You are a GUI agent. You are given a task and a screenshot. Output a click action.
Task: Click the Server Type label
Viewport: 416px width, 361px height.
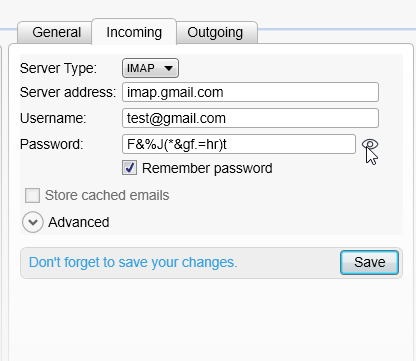point(58,69)
